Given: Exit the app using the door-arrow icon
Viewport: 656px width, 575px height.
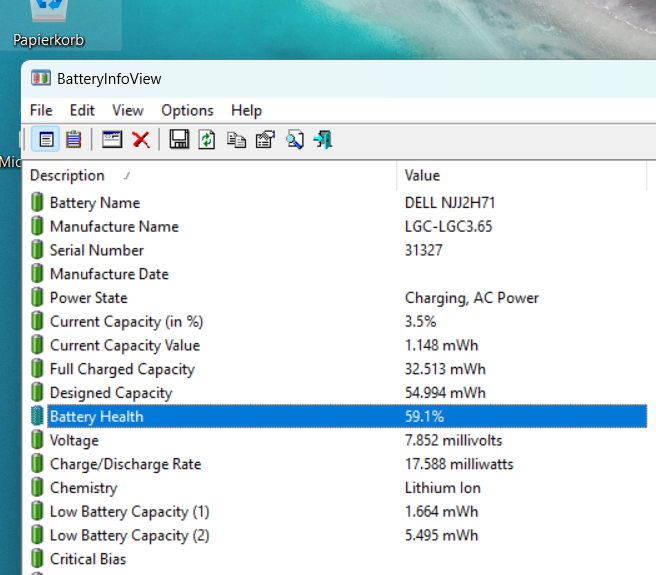Looking at the screenshot, I should pos(323,139).
